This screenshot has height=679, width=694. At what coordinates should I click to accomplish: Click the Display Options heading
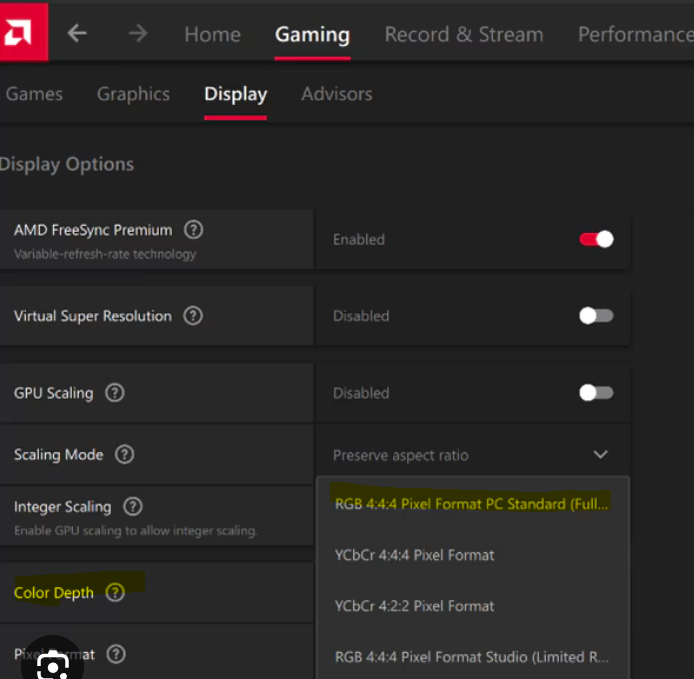(x=67, y=164)
